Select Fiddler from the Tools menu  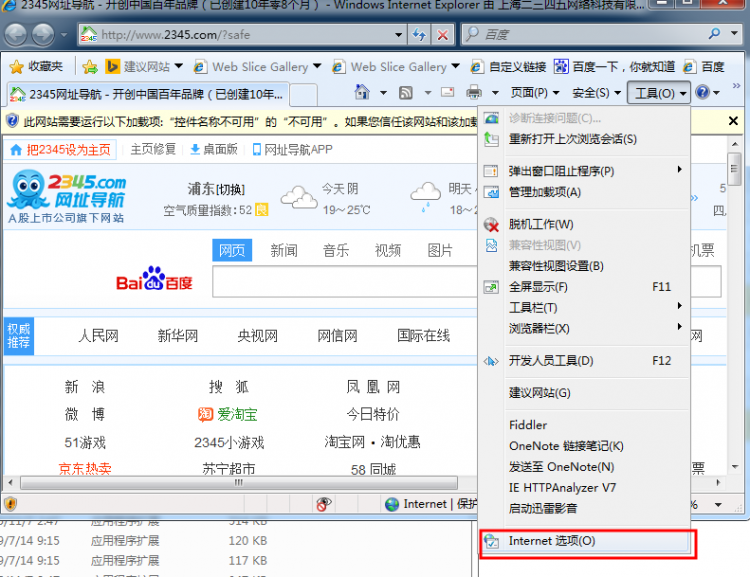pyautogui.click(x=585, y=425)
